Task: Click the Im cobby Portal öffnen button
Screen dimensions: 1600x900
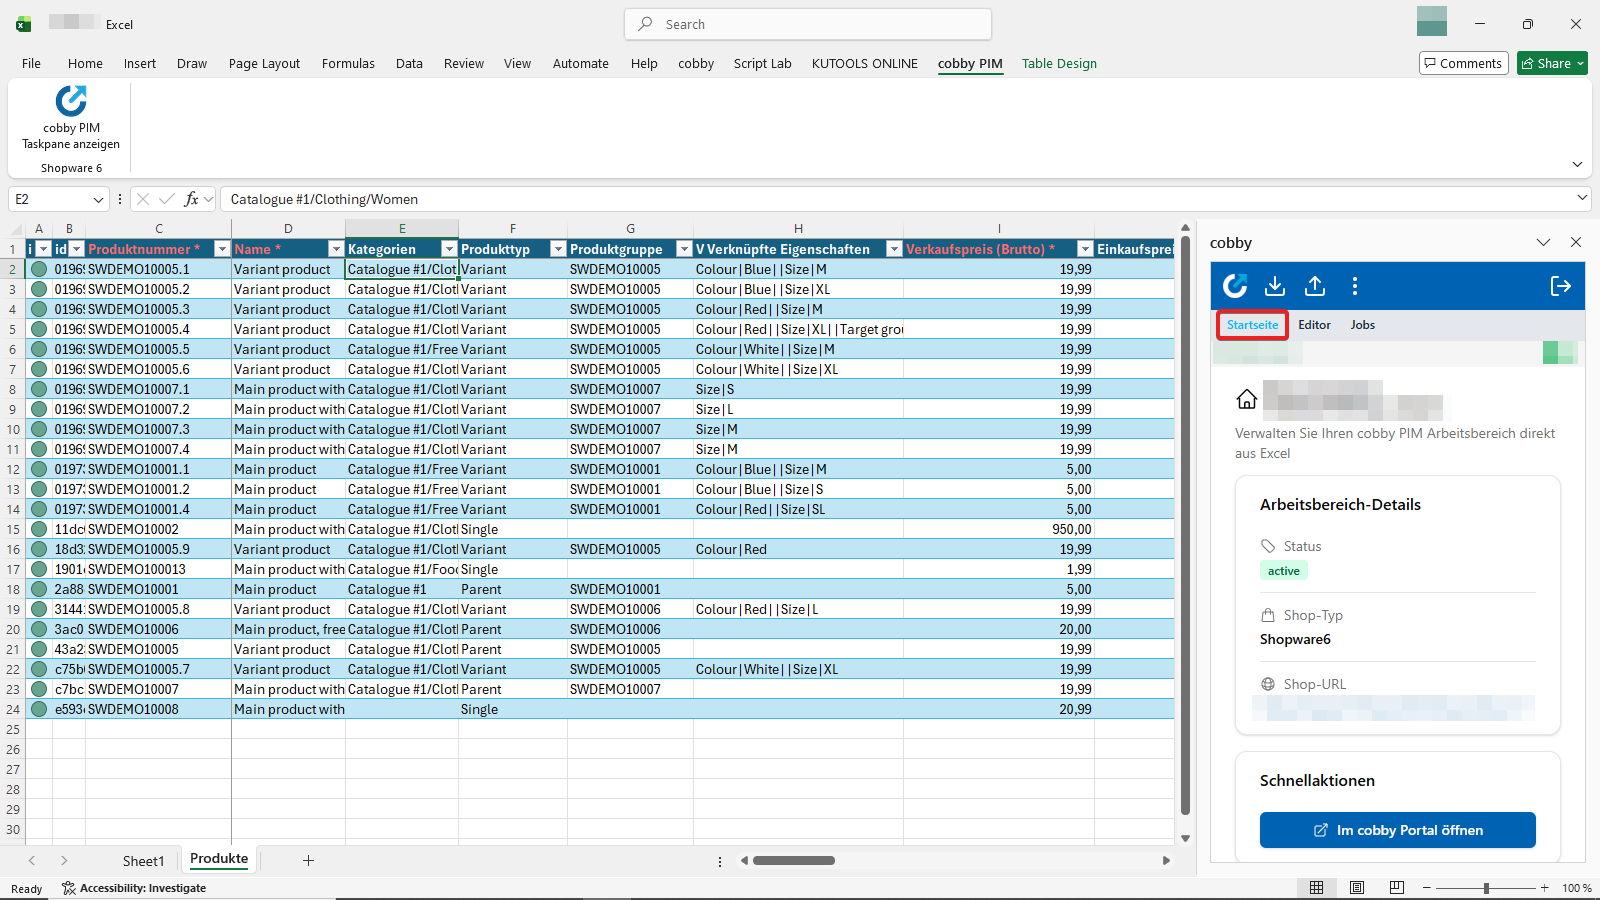Action: [x=1396, y=829]
